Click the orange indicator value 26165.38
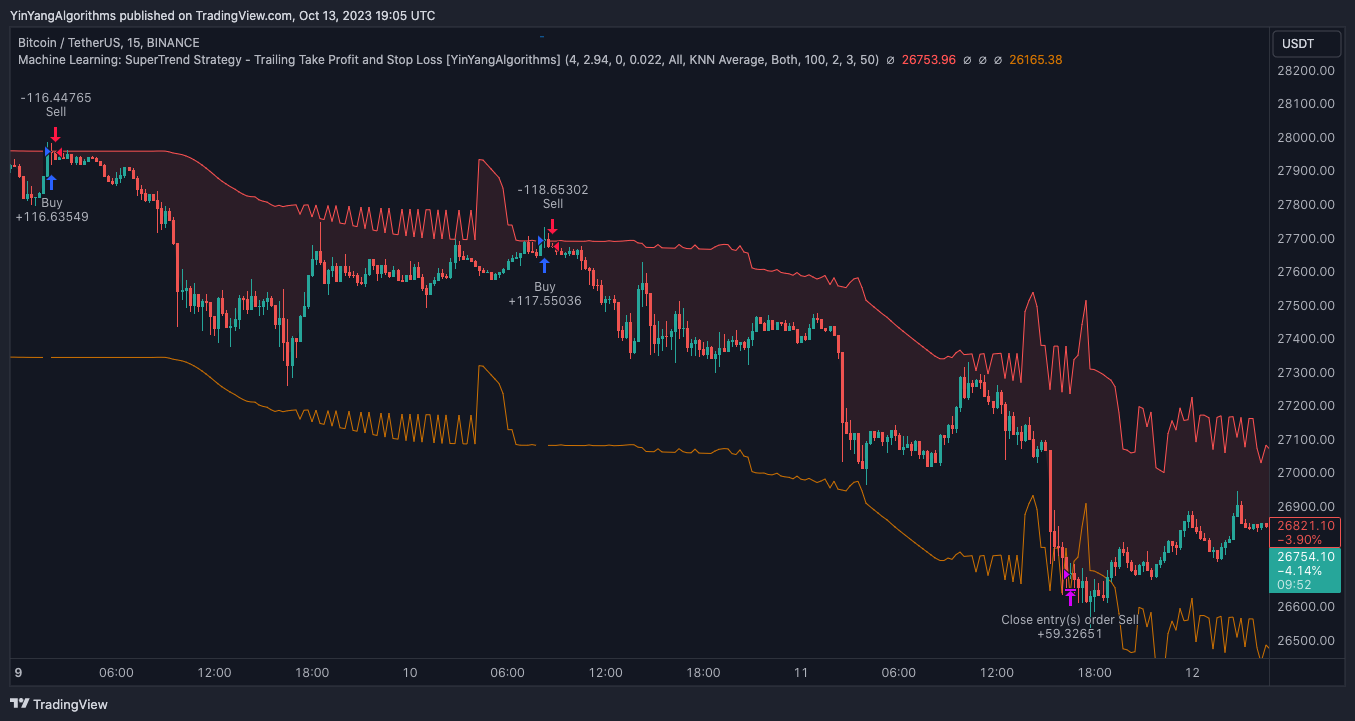This screenshot has height=721, width=1355. tap(1036, 60)
